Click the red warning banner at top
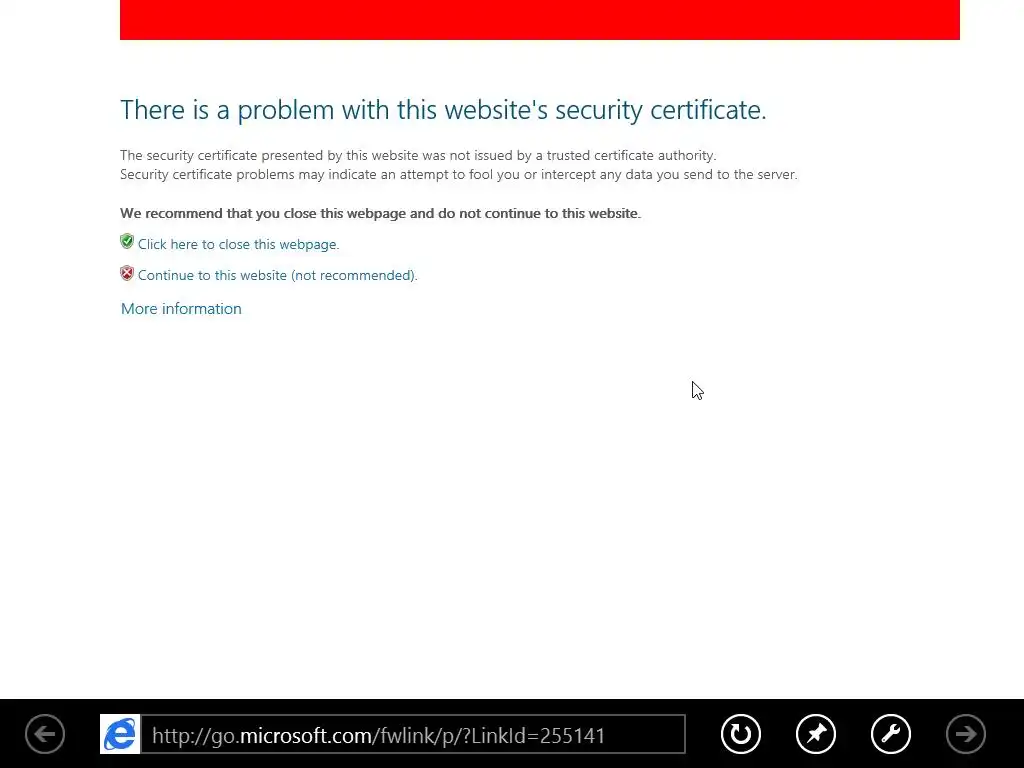1024x768 pixels. [539, 20]
